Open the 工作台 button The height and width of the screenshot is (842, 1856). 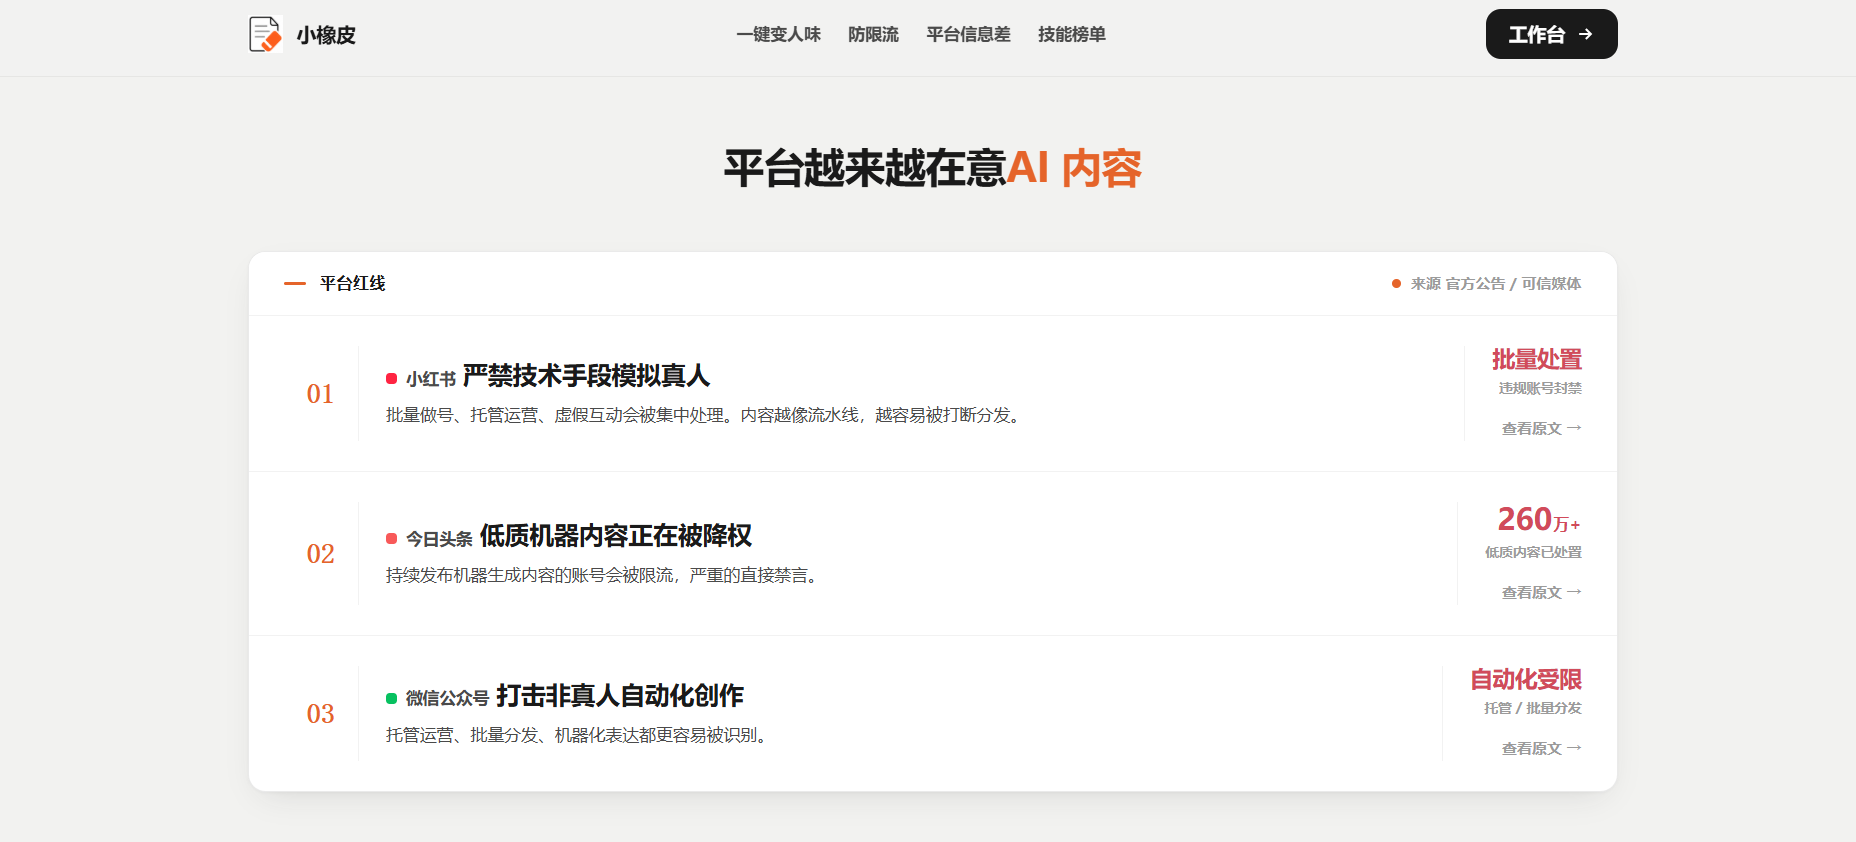1551,34
